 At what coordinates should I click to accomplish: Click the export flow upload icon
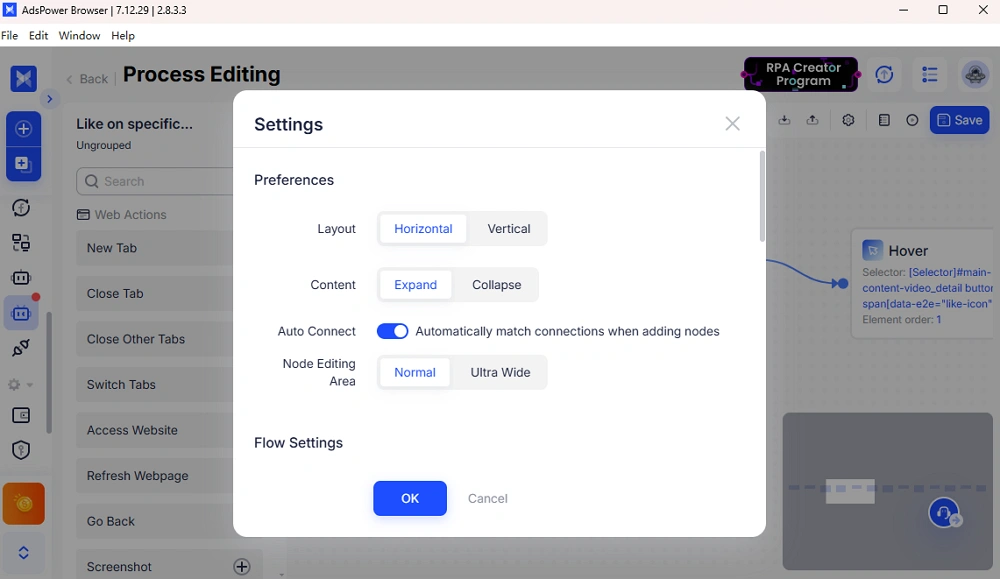[x=813, y=119]
